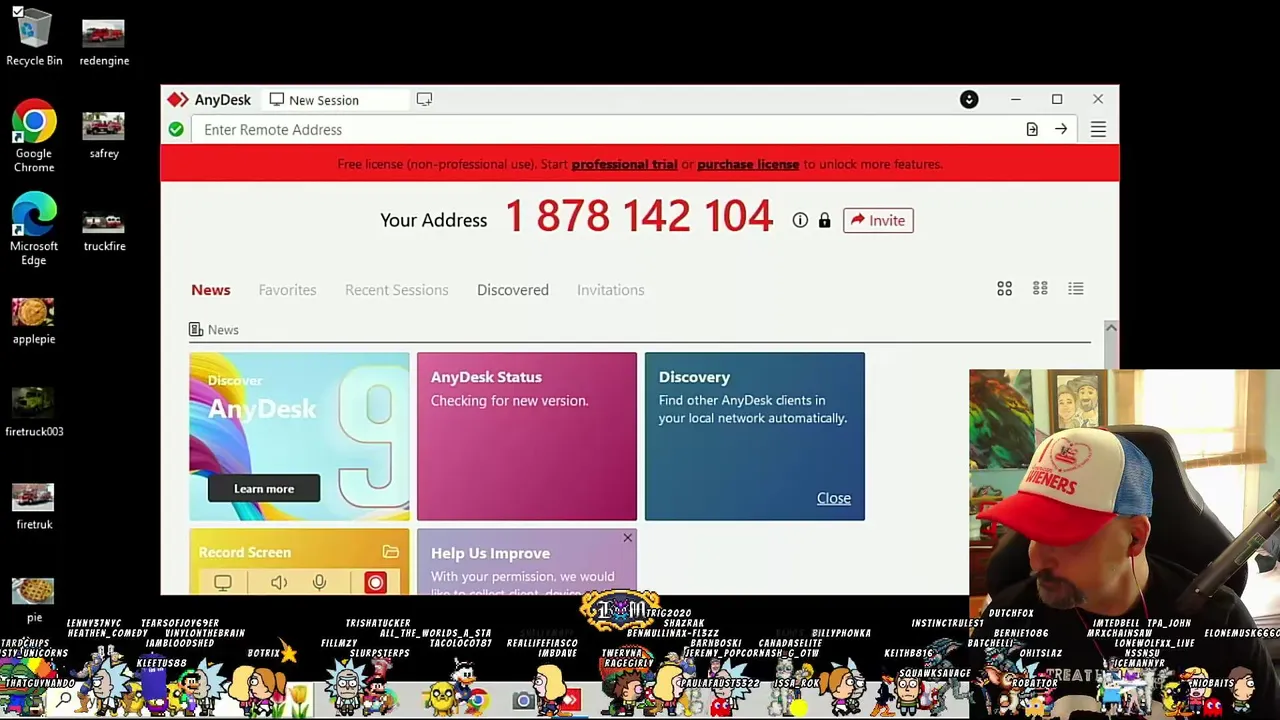Click the AnyDesk logo in title bar
1280x720 pixels.
pyautogui.click(x=178, y=100)
